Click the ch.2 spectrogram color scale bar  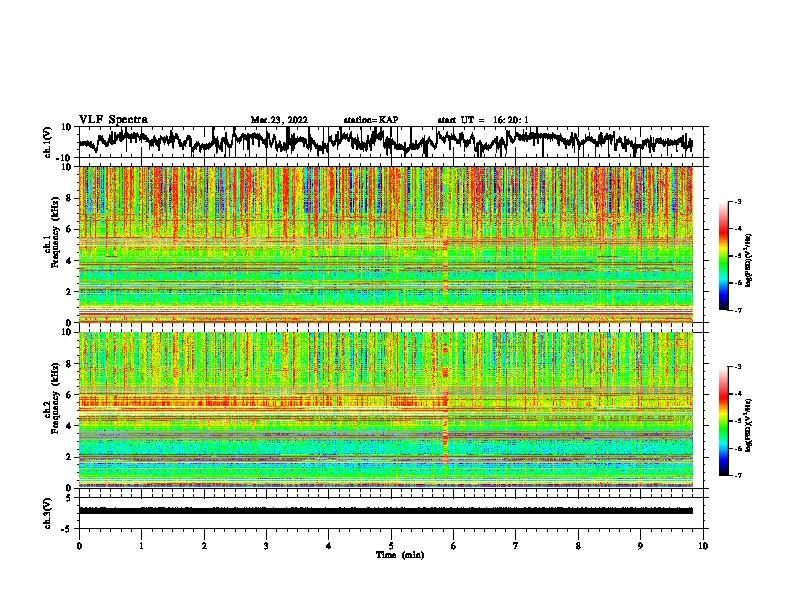[x=723, y=421]
